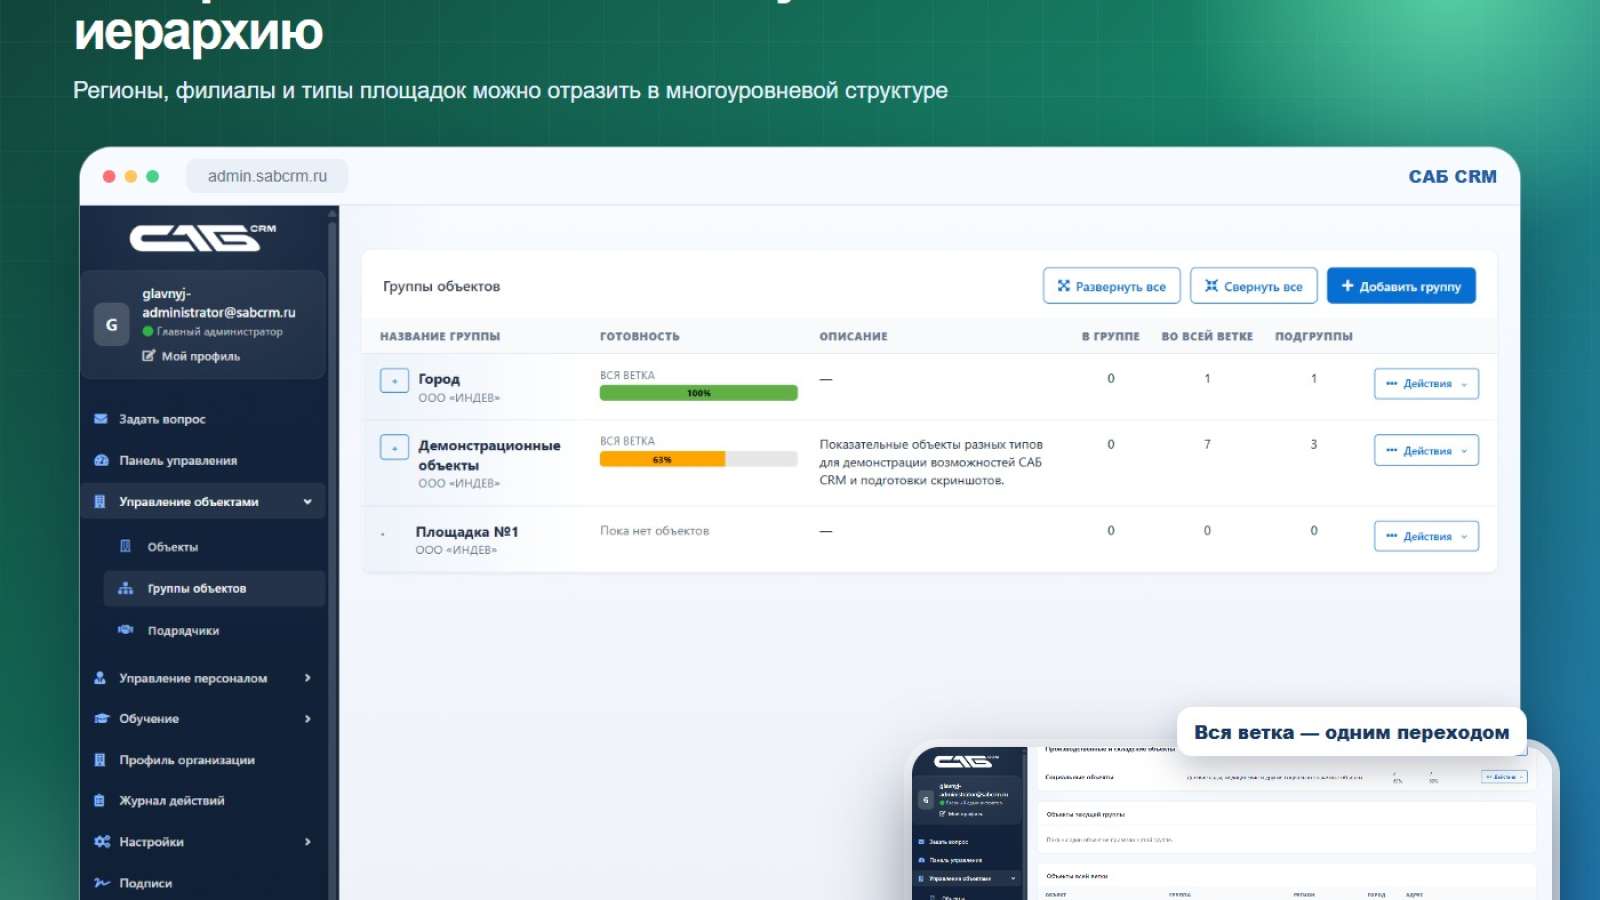Click the person icon beside Управление персоналом

tap(100, 678)
